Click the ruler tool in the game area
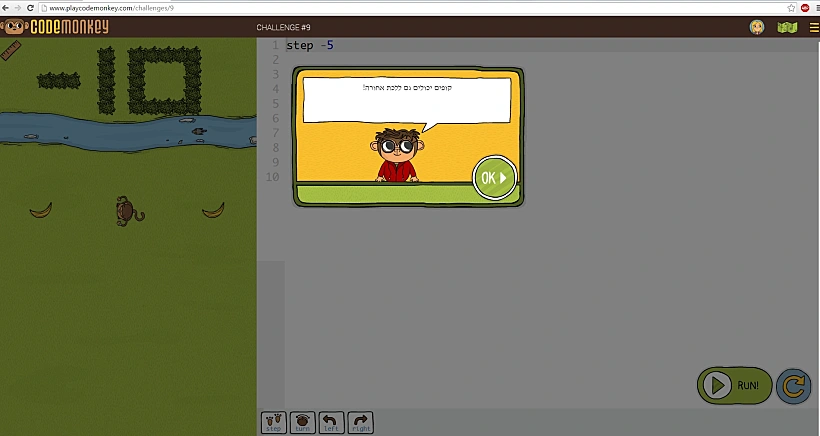Viewport: 820px width, 436px height. (x=12, y=50)
